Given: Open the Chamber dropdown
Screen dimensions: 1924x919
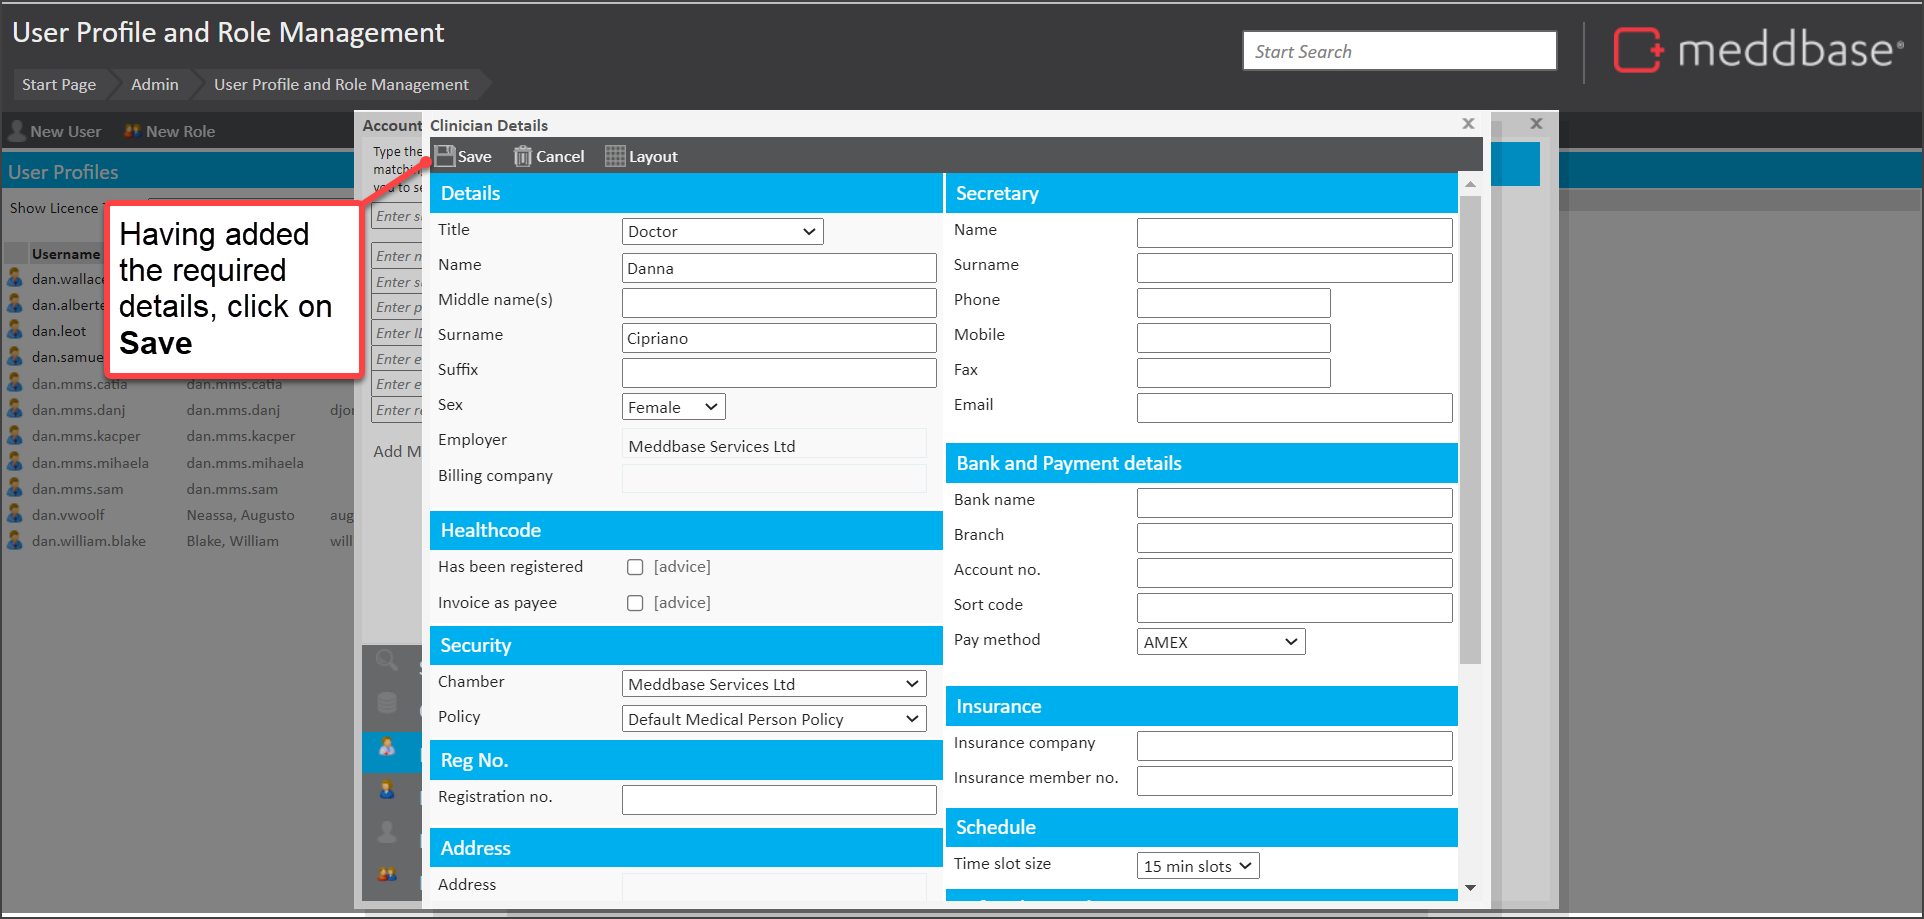Looking at the screenshot, I should (x=774, y=684).
